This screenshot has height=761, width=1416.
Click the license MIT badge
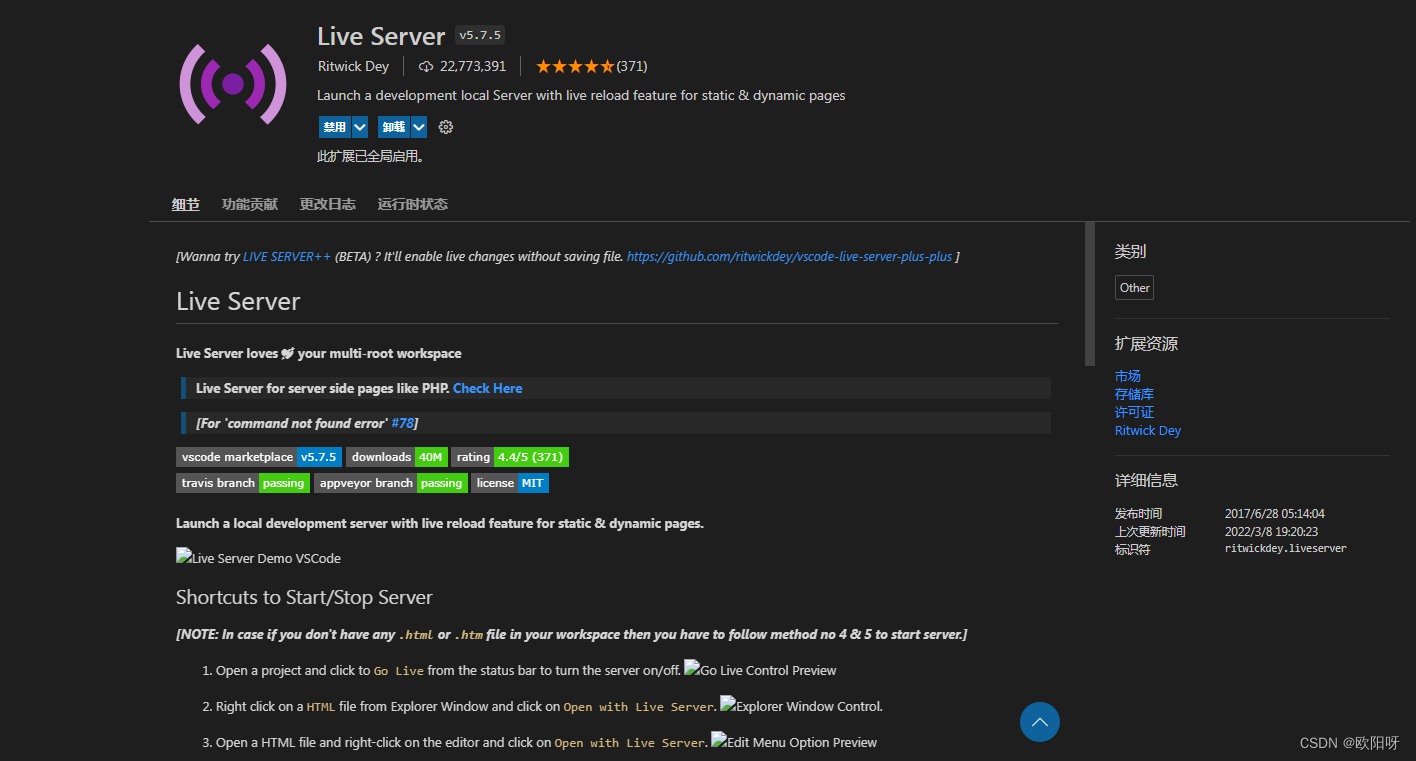coord(510,483)
